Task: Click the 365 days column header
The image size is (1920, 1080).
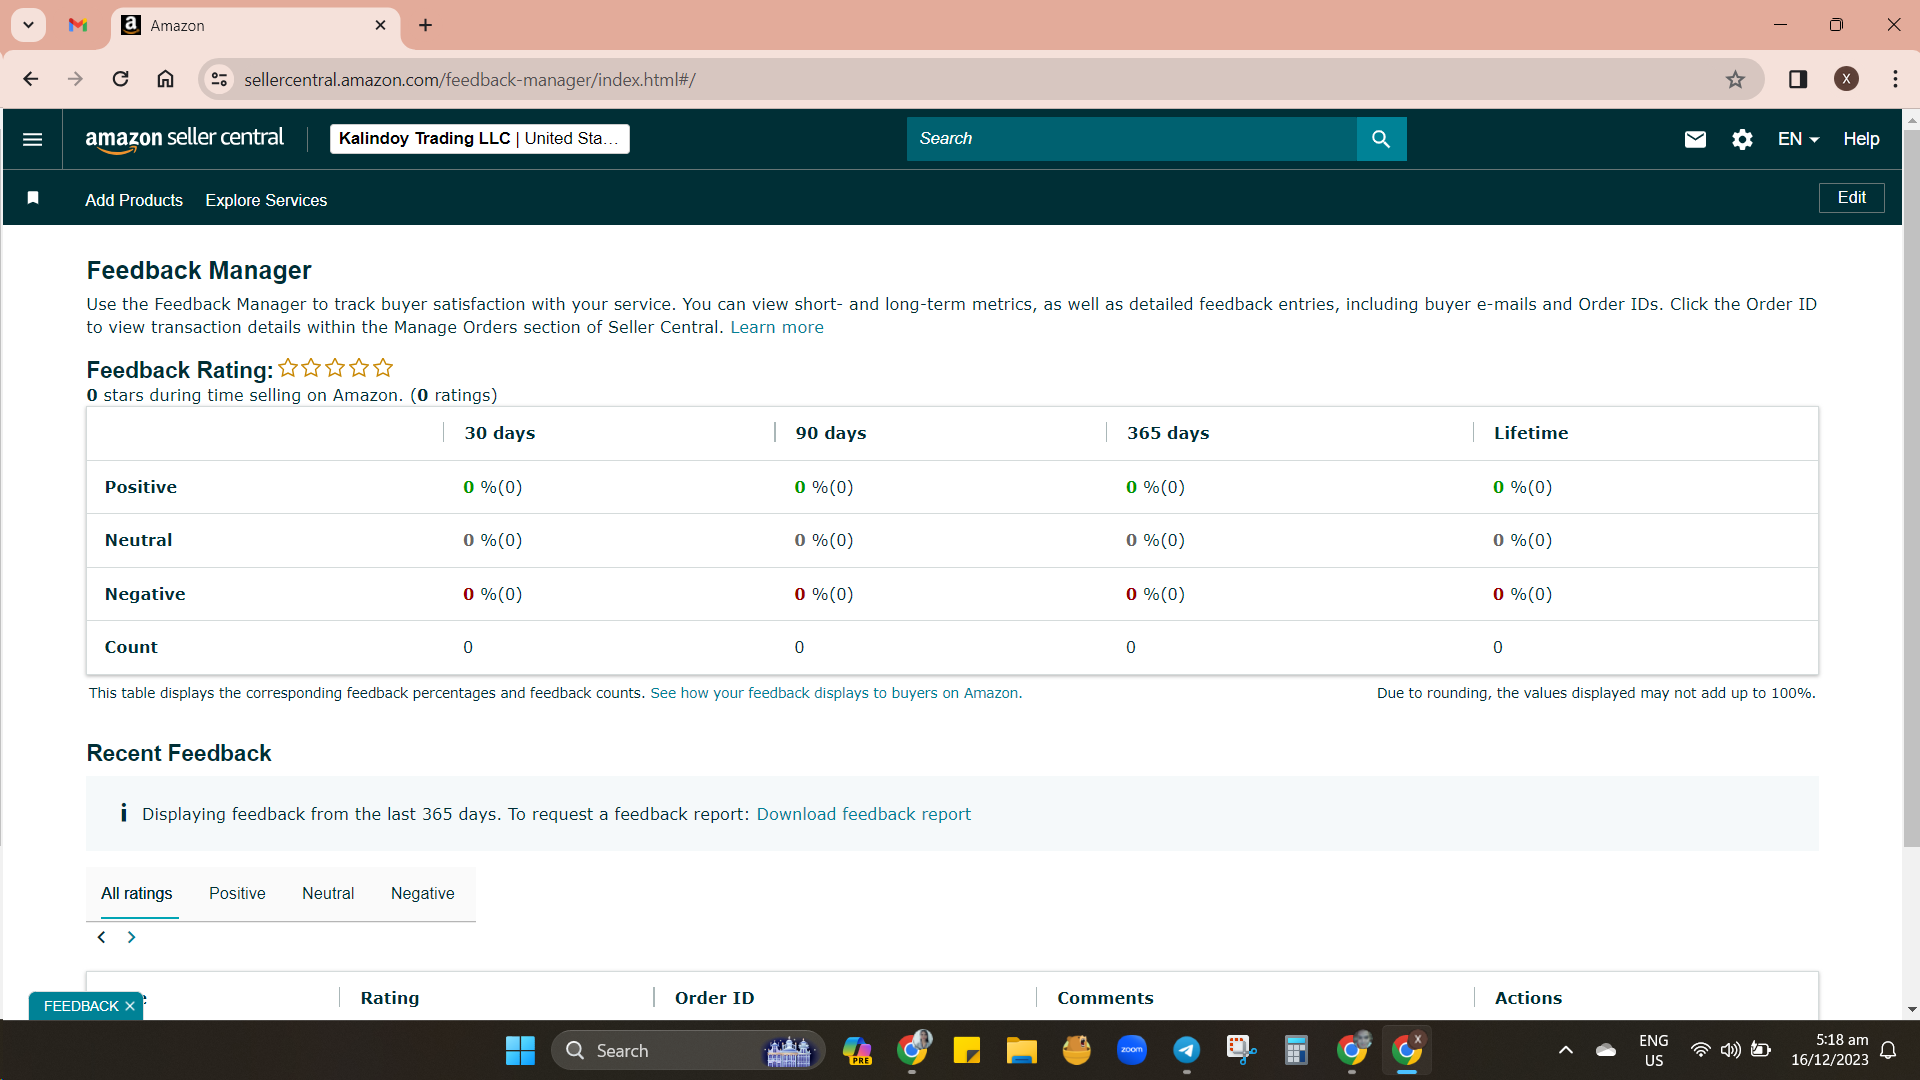Action: pyautogui.click(x=1168, y=433)
